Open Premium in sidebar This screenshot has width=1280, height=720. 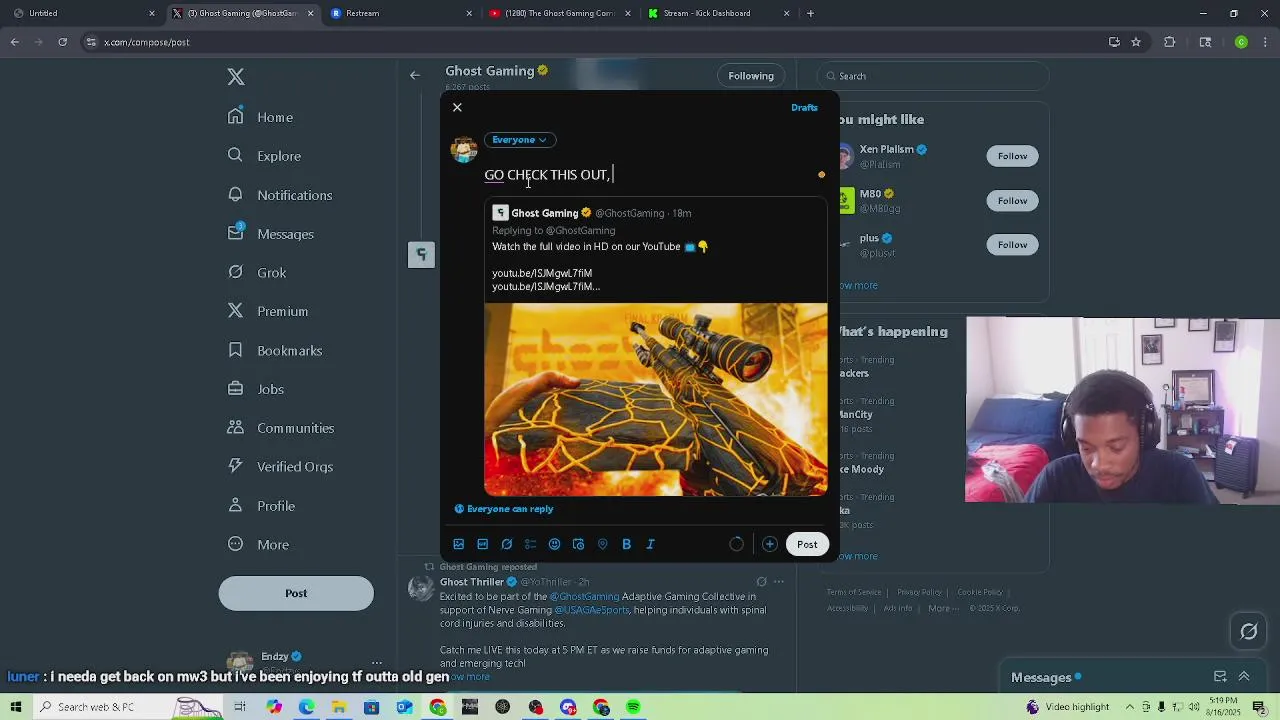(x=268, y=311)
